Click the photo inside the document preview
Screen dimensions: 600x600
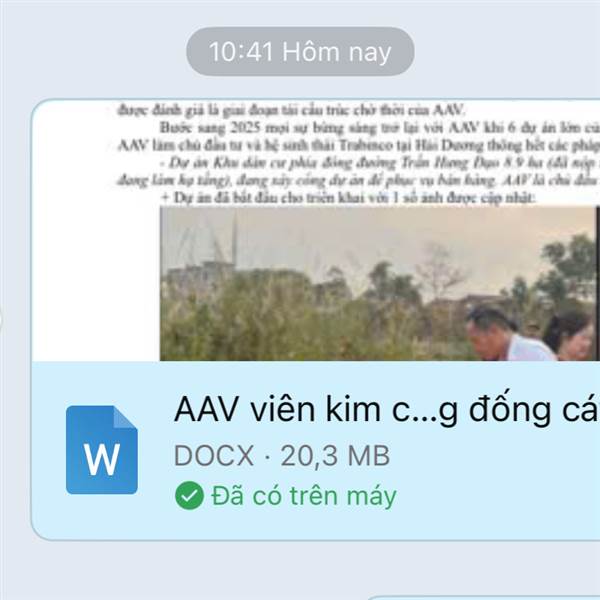coord(380,284)
